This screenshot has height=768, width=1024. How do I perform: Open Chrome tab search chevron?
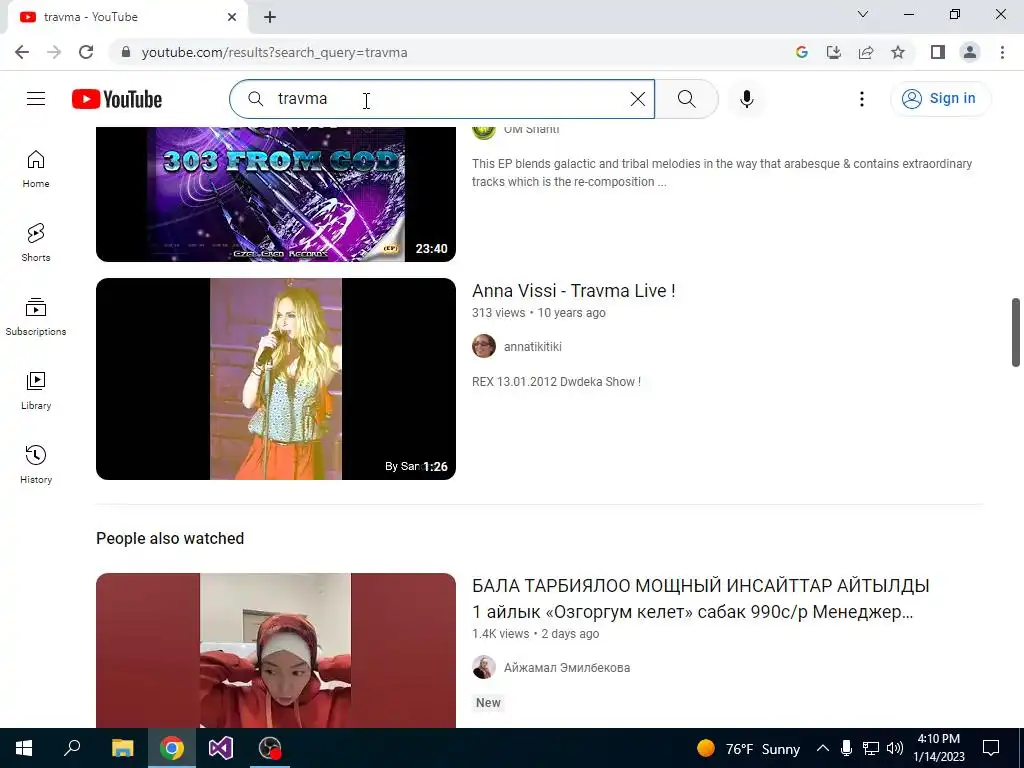coord(863,14)
